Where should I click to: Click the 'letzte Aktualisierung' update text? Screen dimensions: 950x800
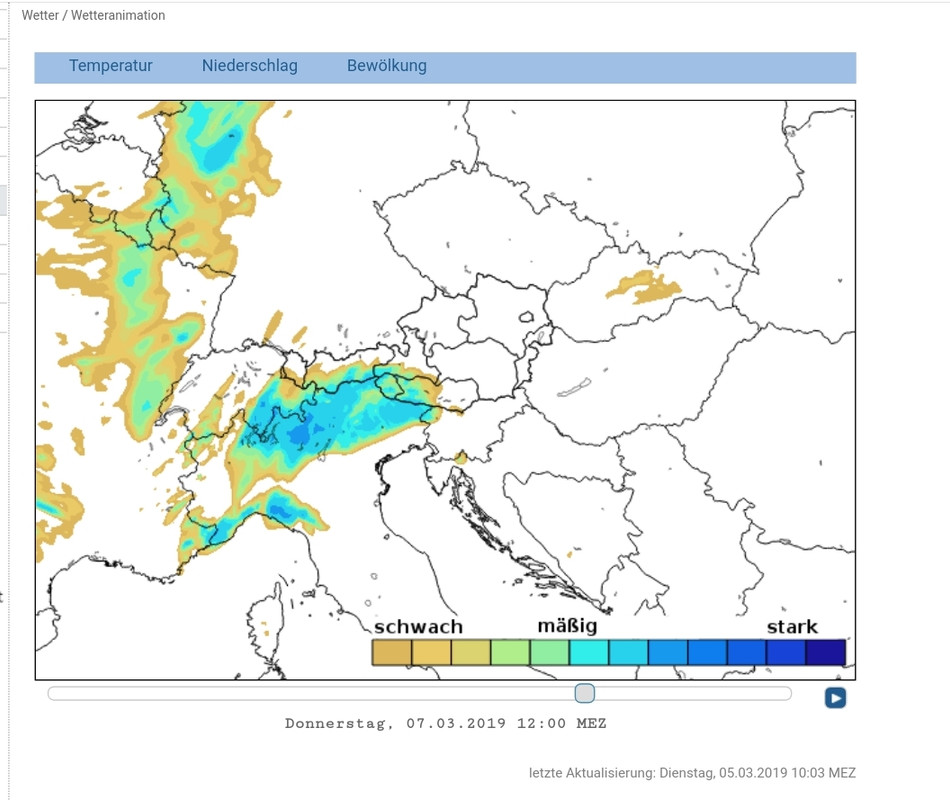pyautogui.click(x=692, y=773)
